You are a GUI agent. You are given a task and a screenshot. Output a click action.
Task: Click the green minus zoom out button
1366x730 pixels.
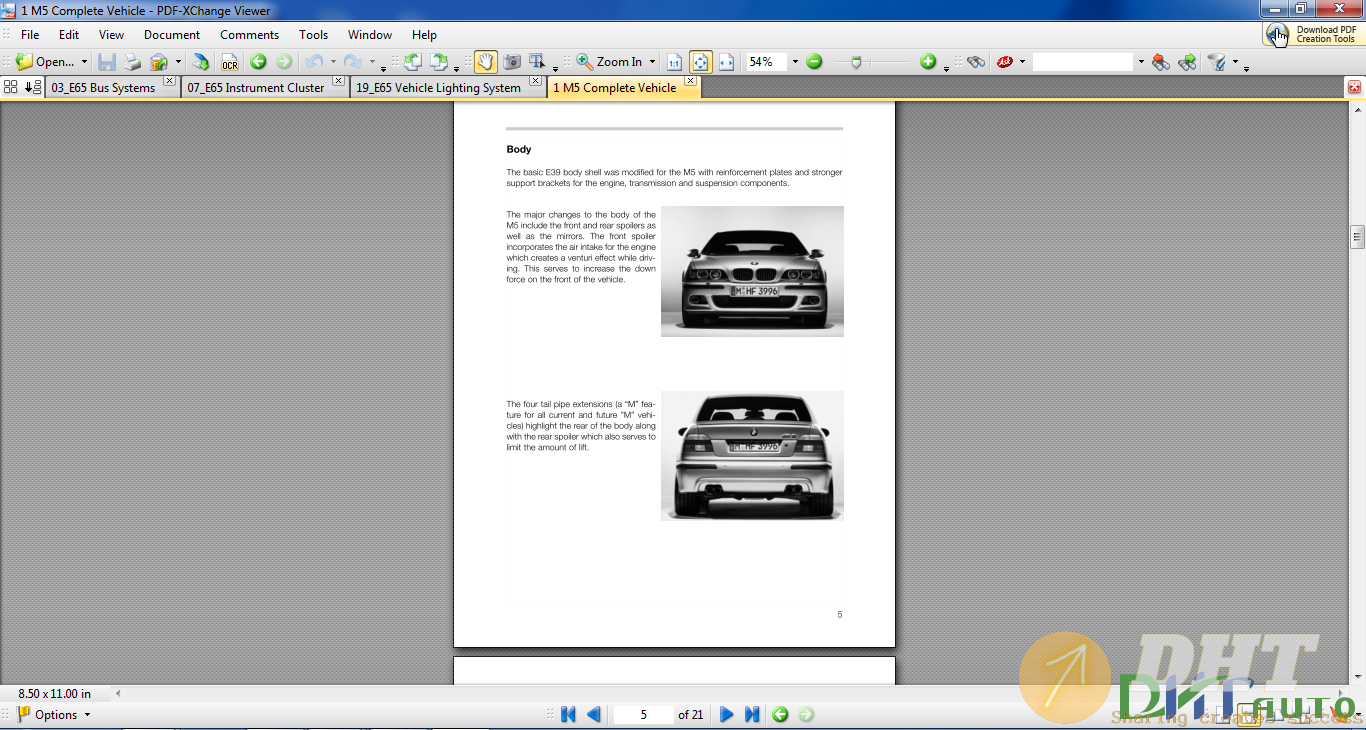814,62
